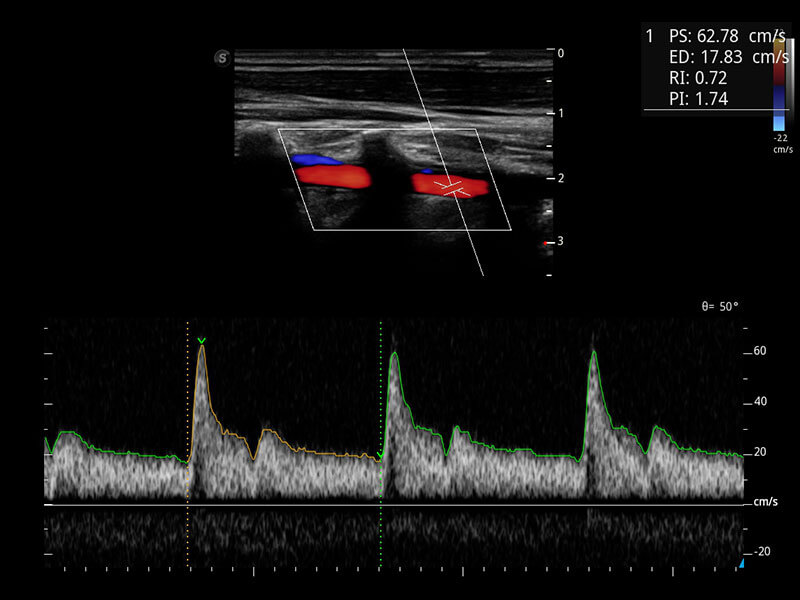This screenshot has height=600, width=800.
Task: Click the red focus marker near depth 3
Action: tap(545, 243)
